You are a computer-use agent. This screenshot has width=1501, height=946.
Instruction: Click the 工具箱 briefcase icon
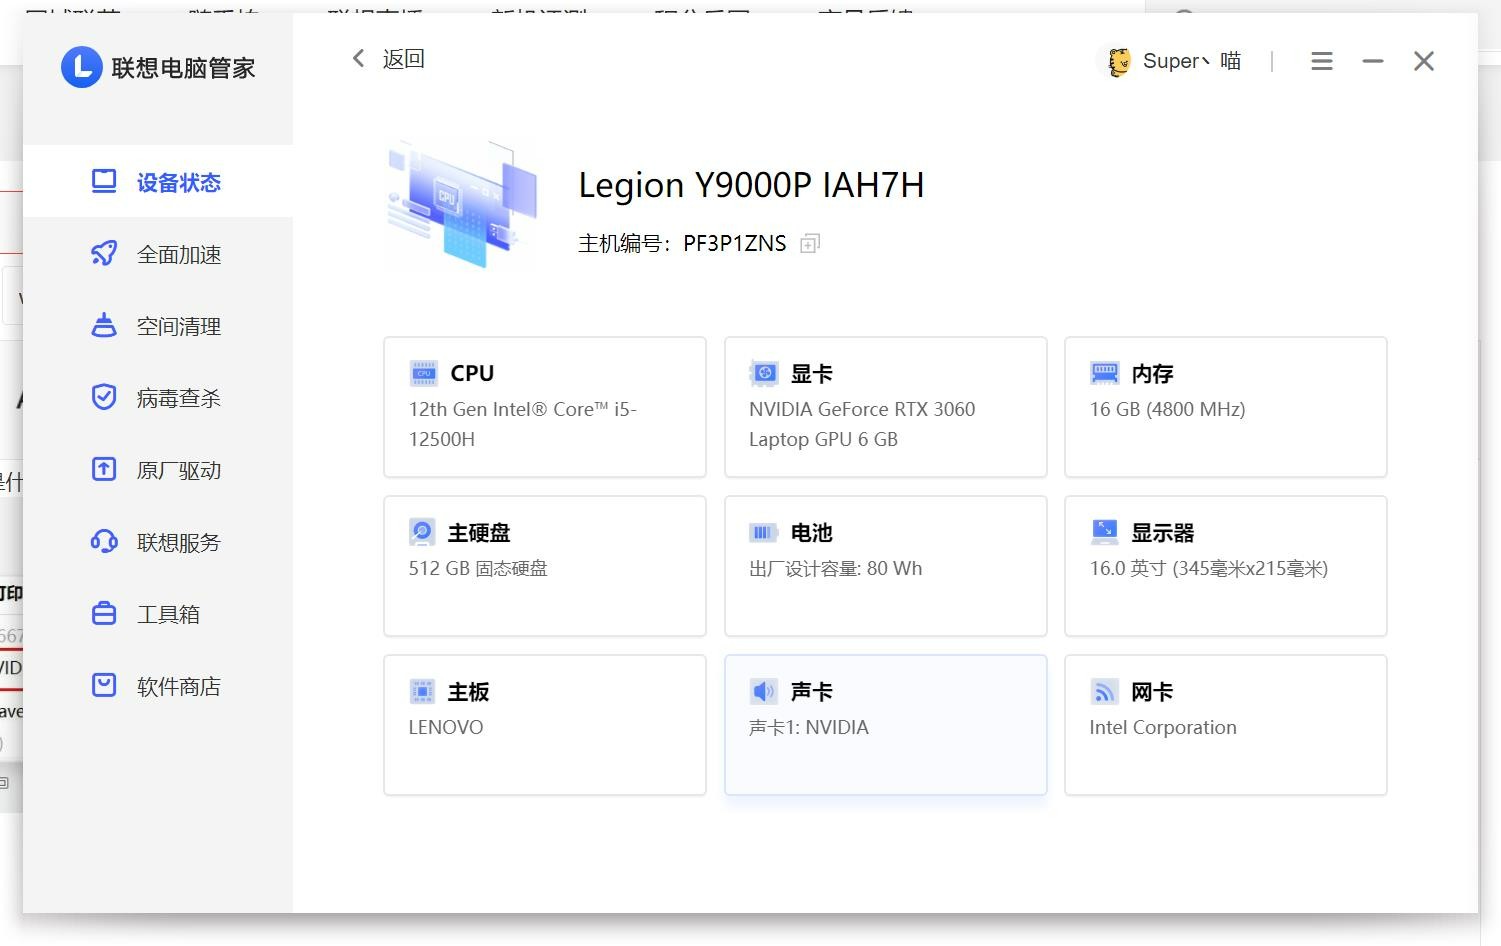[104, 613]
